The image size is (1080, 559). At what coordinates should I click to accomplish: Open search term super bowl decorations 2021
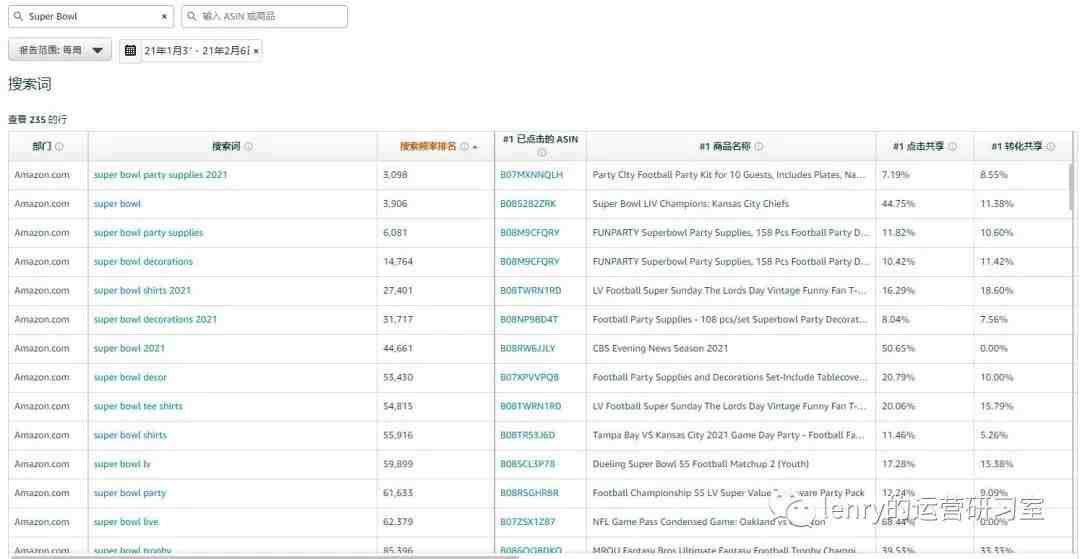click(x=155, y=319)
